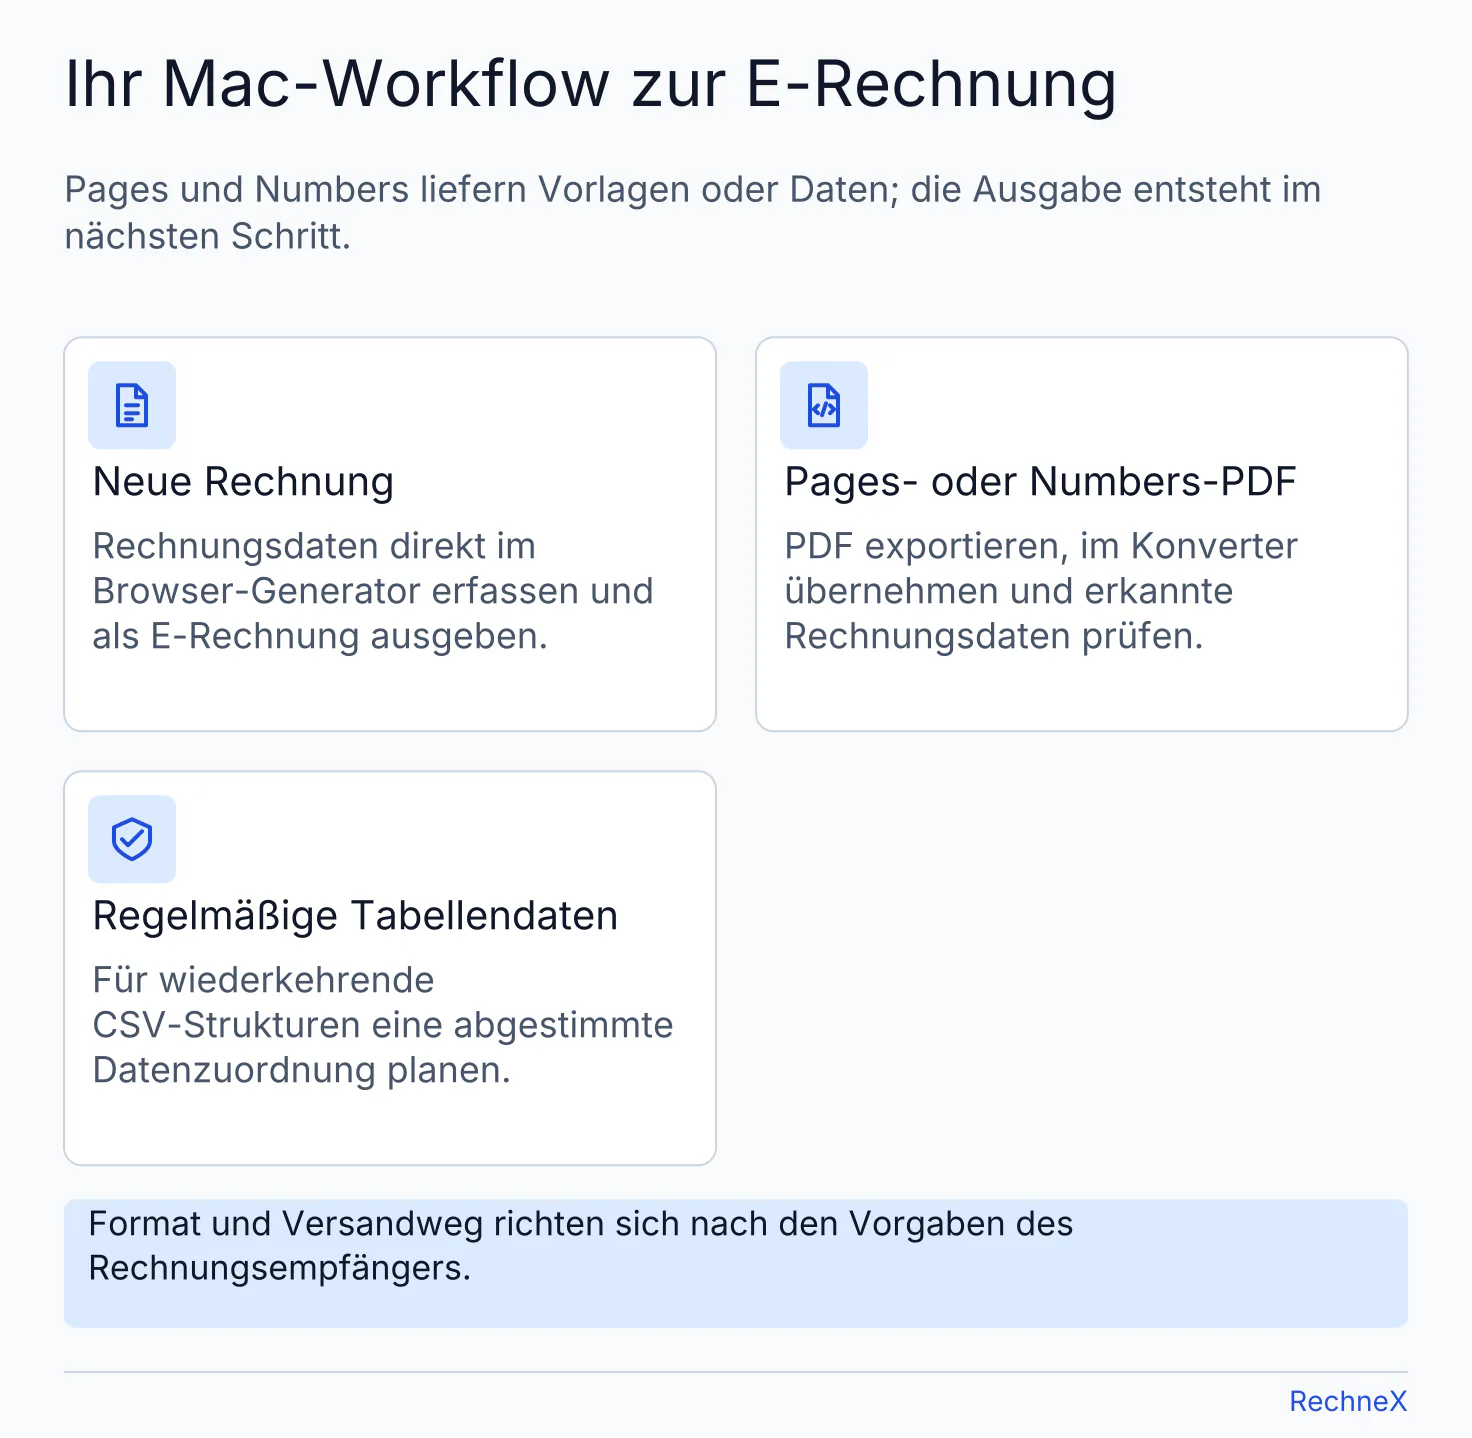Click the title Ihr Mac-Workflow zur E-Rechnung
Screen dimensions: 1472x1438
point(590,84)
